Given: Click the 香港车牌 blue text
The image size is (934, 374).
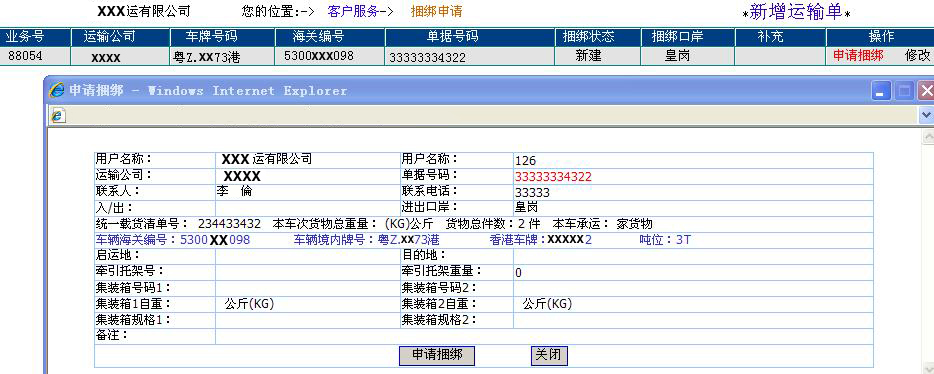Looking at the screenshot, I should click(x=541, y=240).
